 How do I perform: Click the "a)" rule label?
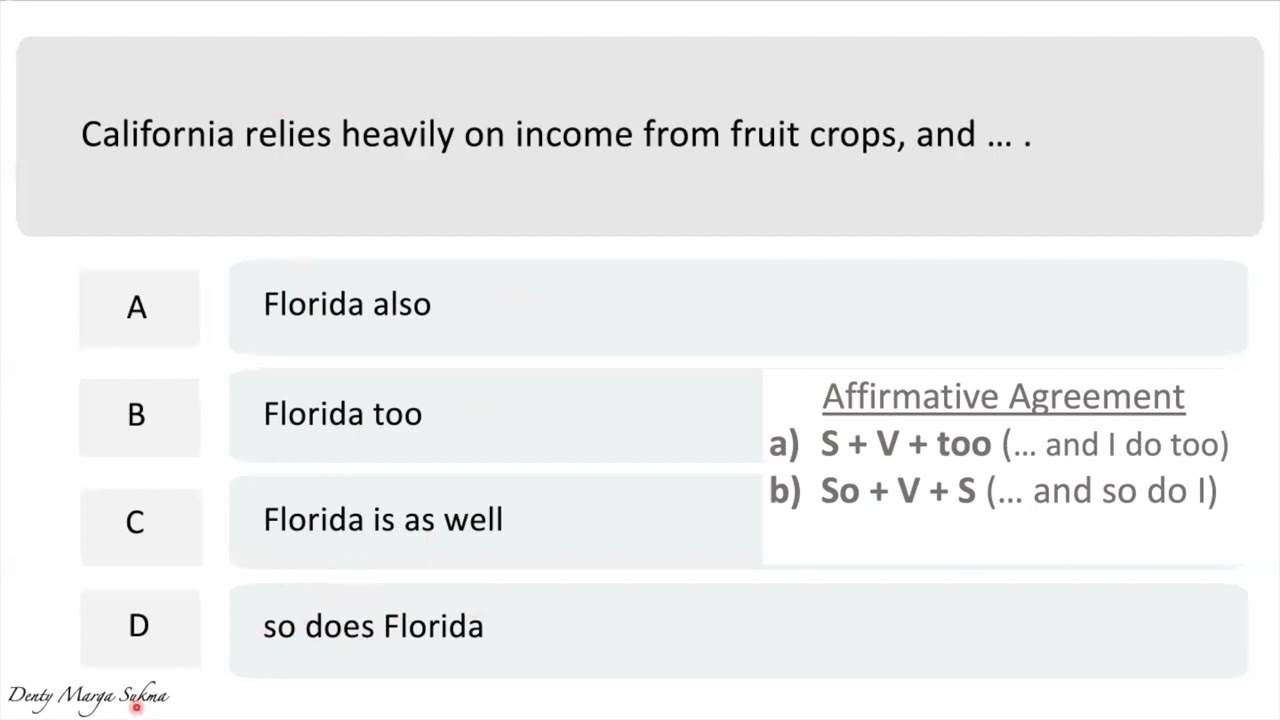(783, 444)
